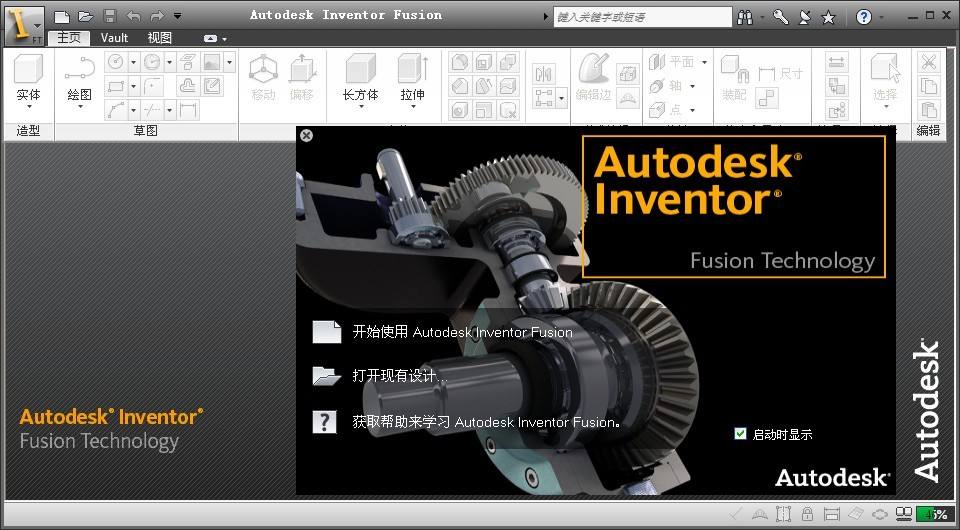This screenshot has height=530, width=960.
Task: Expand the quick access toolbar customize arrow
Action: 178,16
